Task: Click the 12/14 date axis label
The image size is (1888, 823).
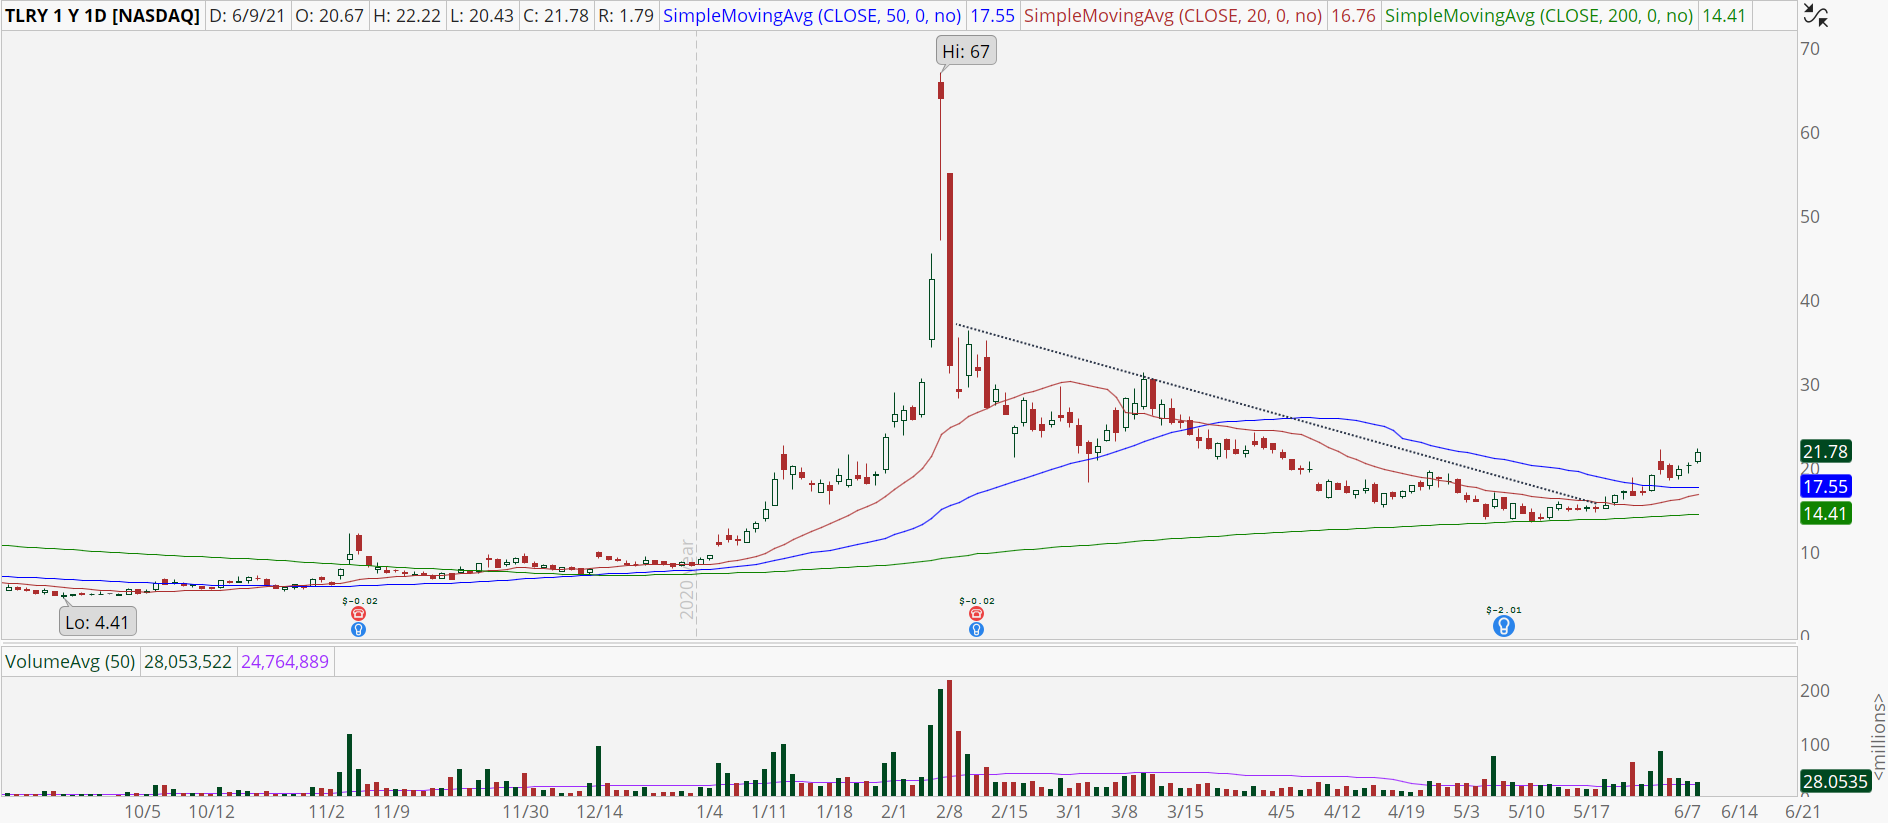Action: [600, 811]
